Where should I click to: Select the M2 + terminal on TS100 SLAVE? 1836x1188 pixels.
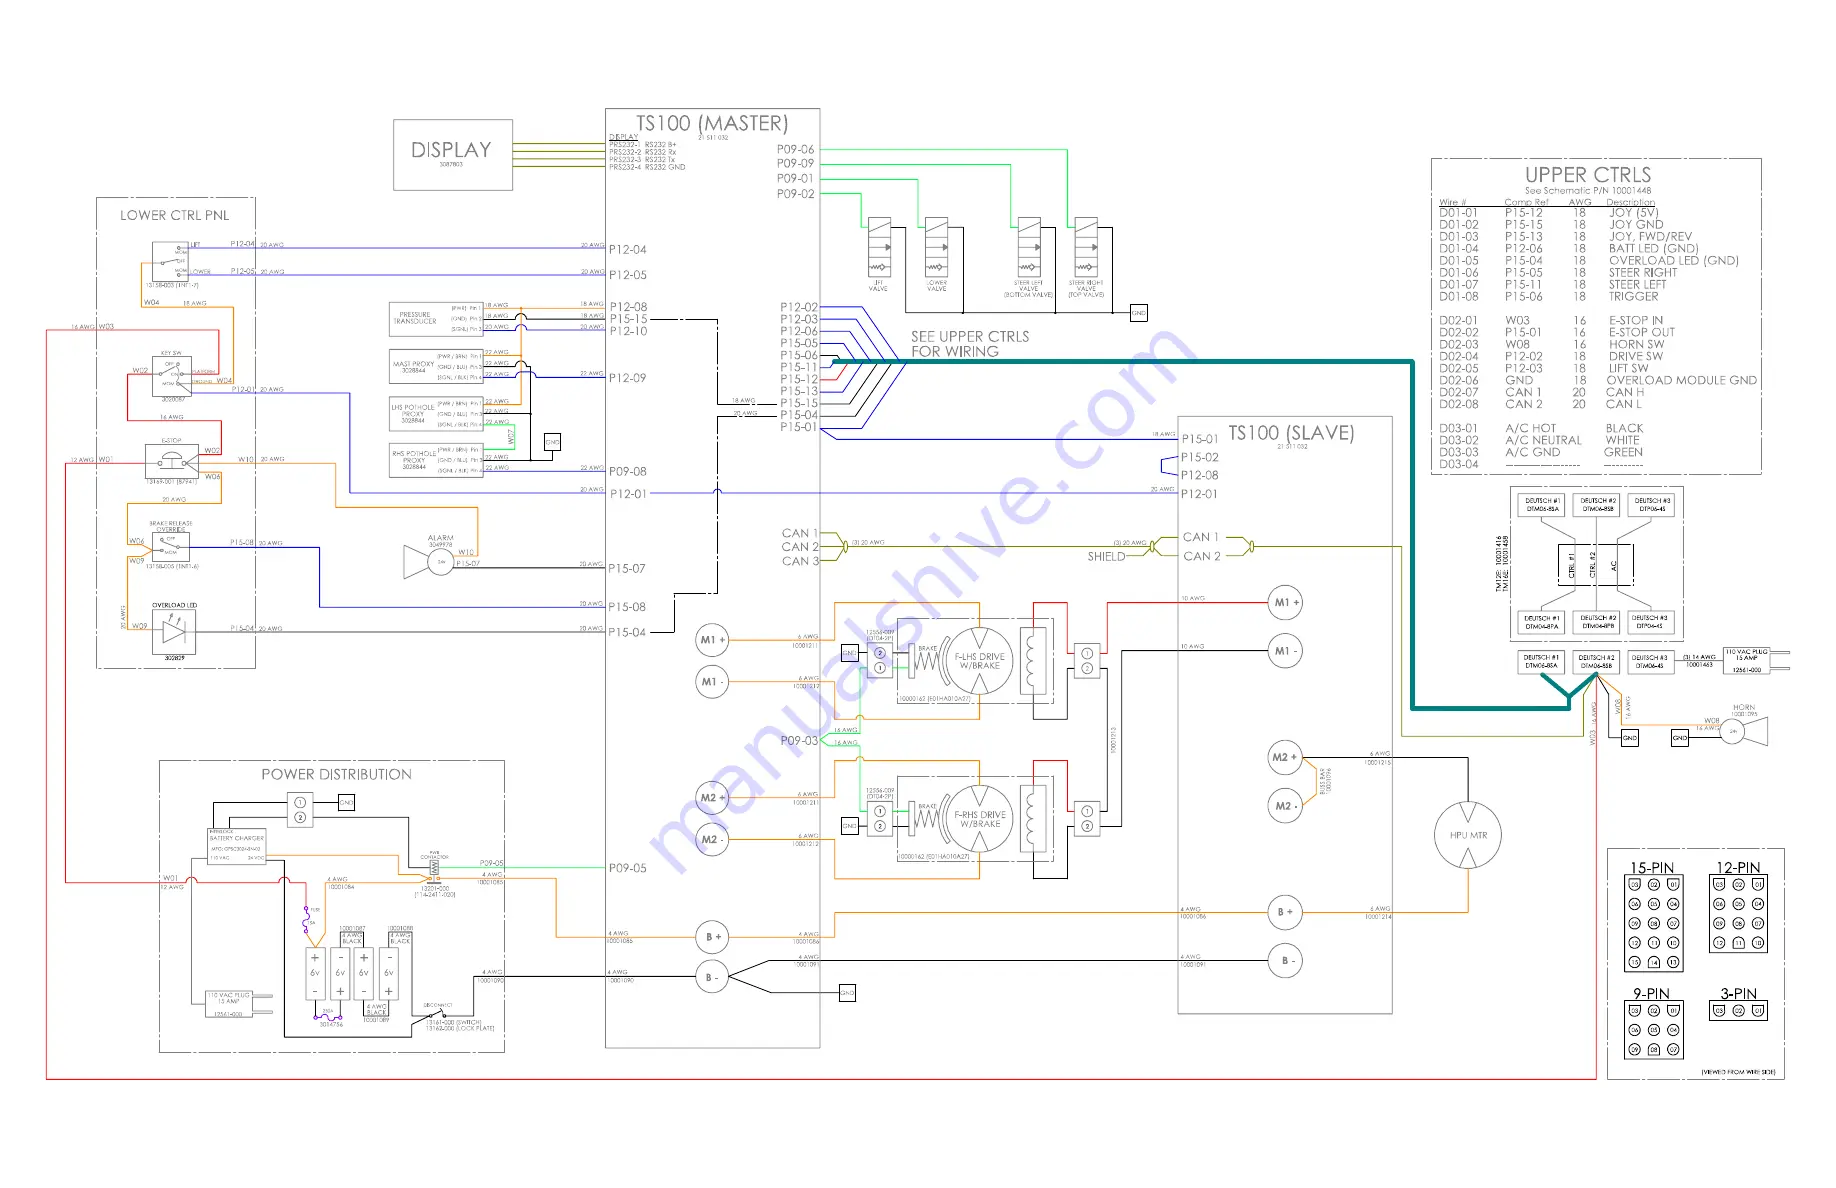(x=1284, y=757)
